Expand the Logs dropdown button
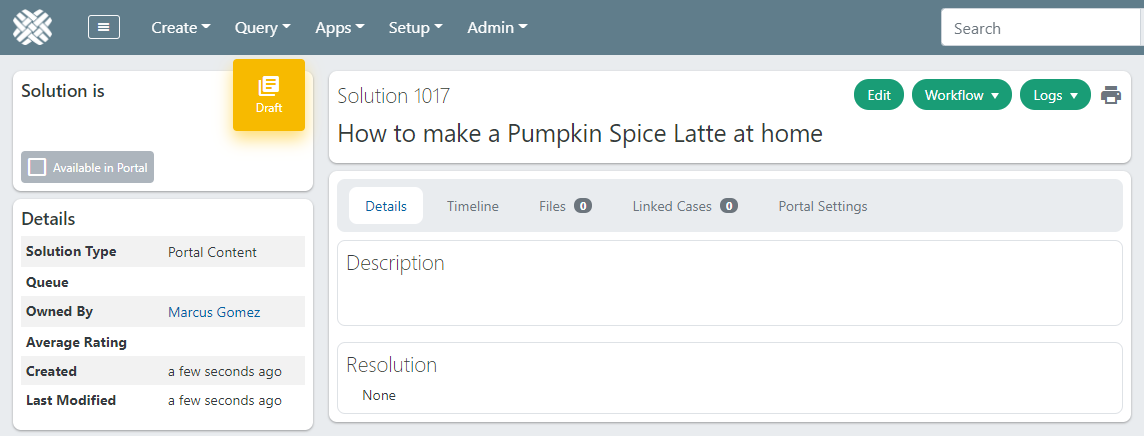The width and height of the screenshot is (1144, 436). coord(1054,95)
